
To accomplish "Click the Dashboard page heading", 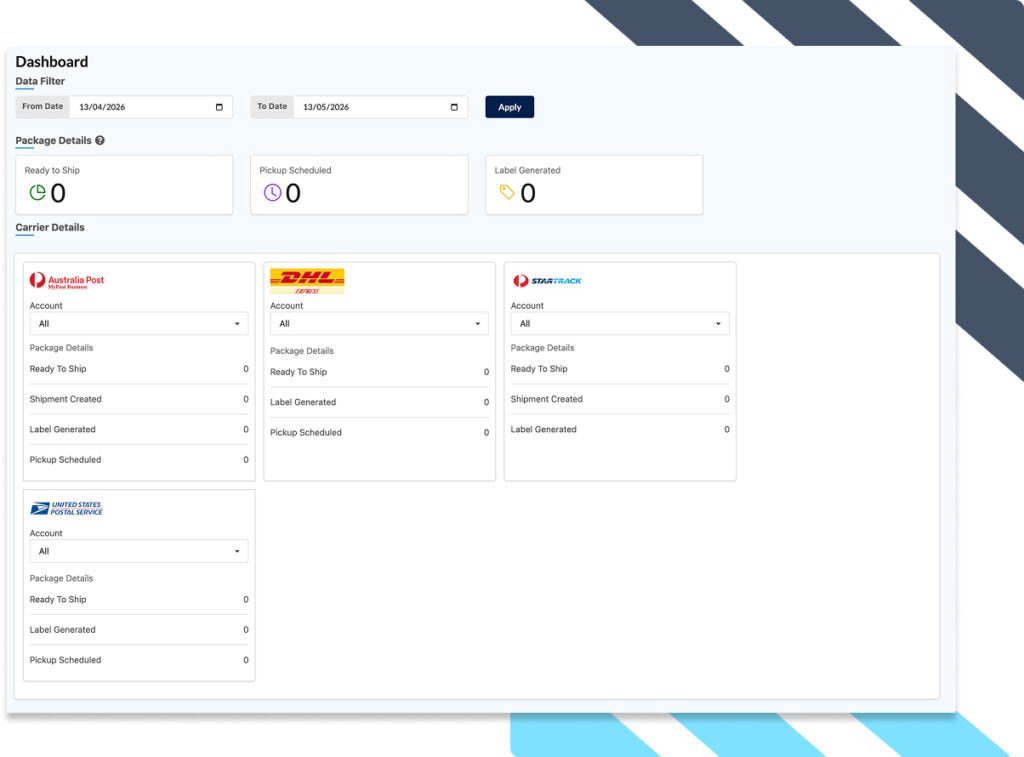I will pyautogui.click(x=52, y=62).
